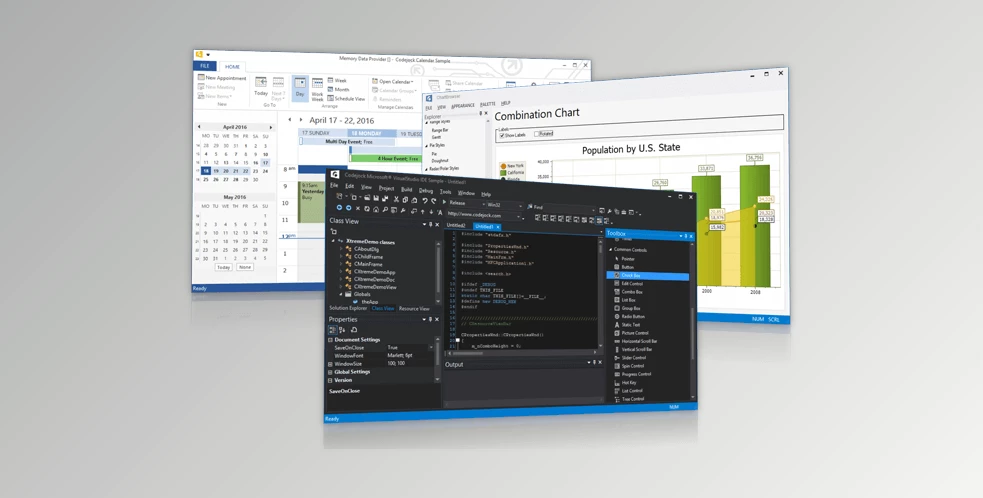983x498 pixels.
Task: Collapse Common Controls group in Toolbox
Action: click(610, 250)
